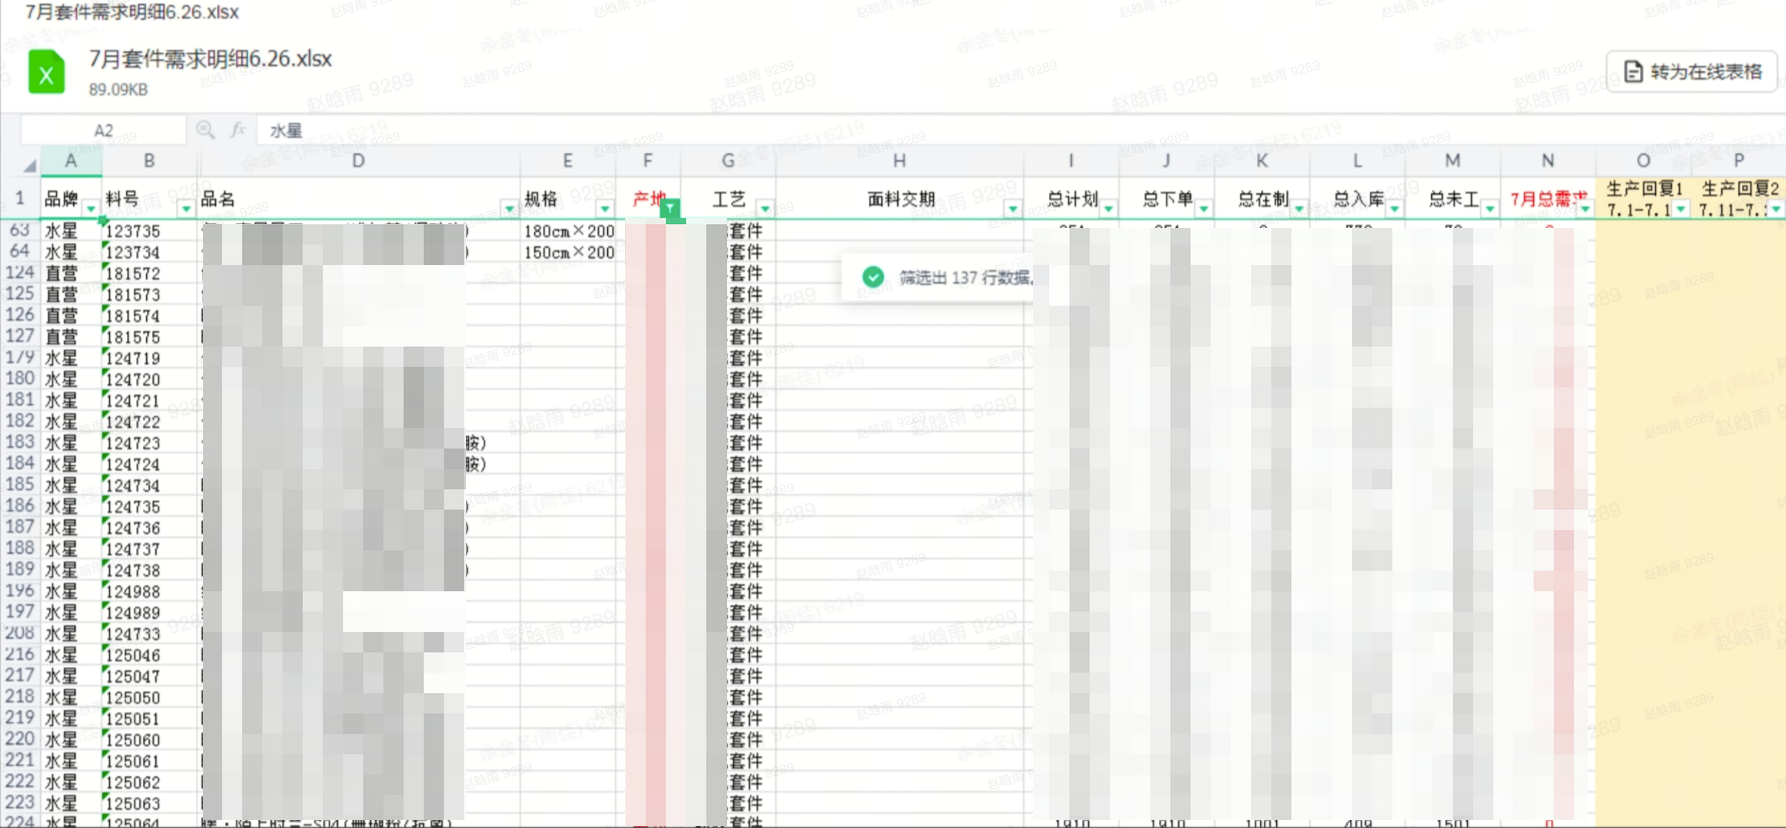Open the 品牌 column filter dropdown
The height and width of the screenshot is (828, 1786).
(91, 208)
